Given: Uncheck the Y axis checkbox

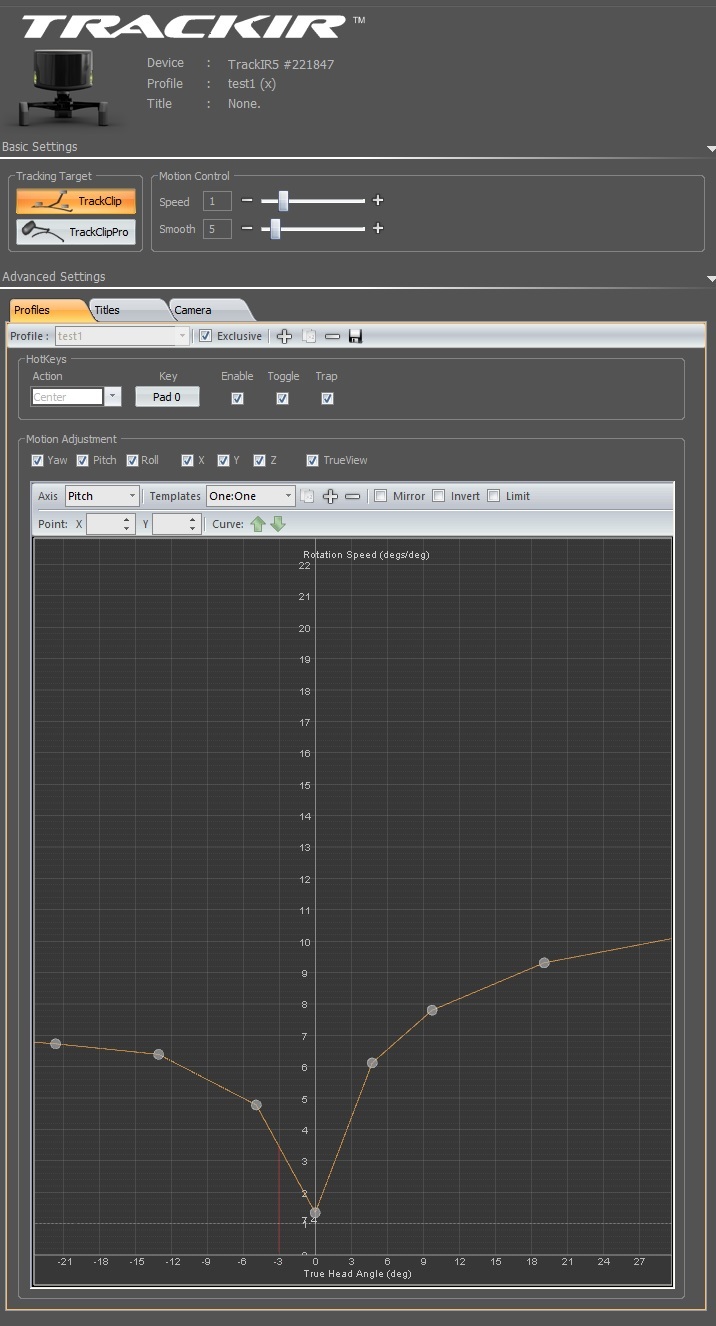Looking at the screenshot, I should point(223,460).
